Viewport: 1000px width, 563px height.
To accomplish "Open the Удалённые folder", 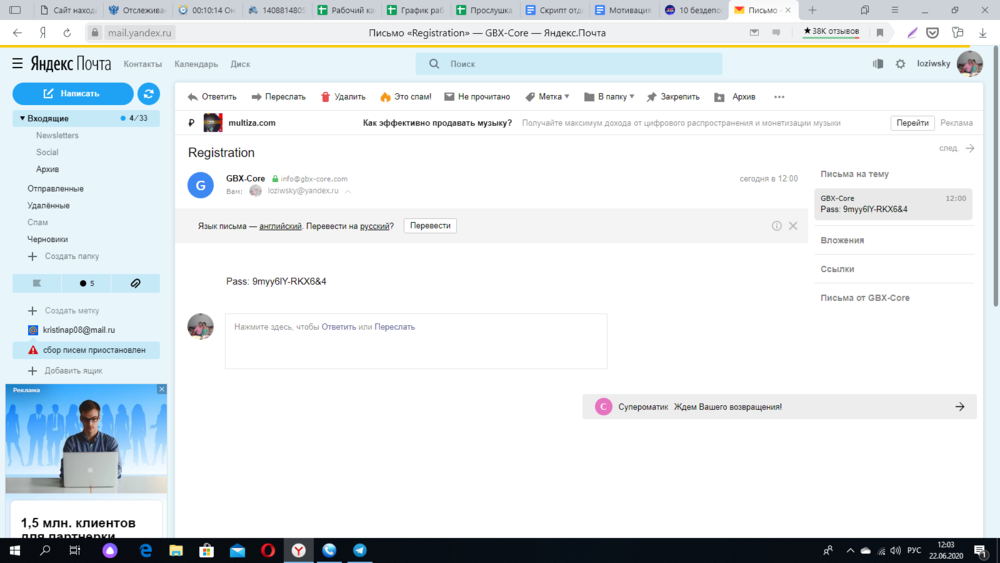I will point(48,205).
